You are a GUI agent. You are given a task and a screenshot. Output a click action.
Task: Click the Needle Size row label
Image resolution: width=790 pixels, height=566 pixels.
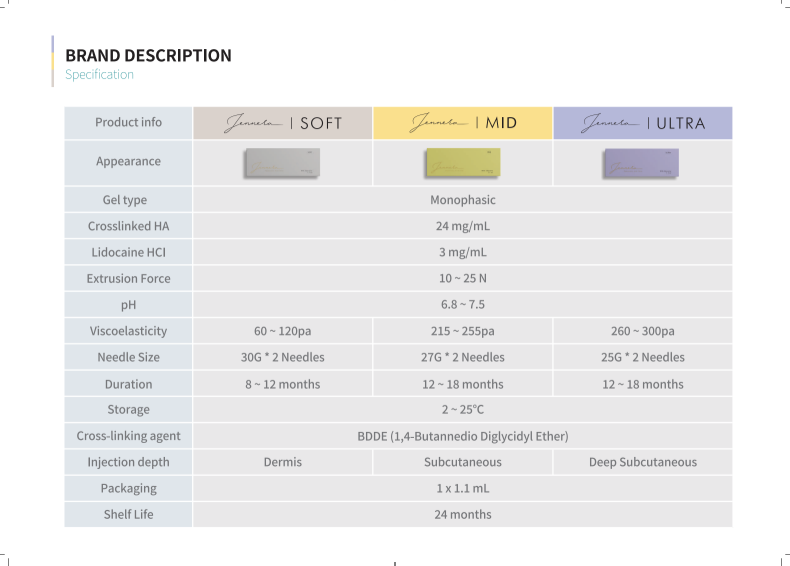pos(128,357)
